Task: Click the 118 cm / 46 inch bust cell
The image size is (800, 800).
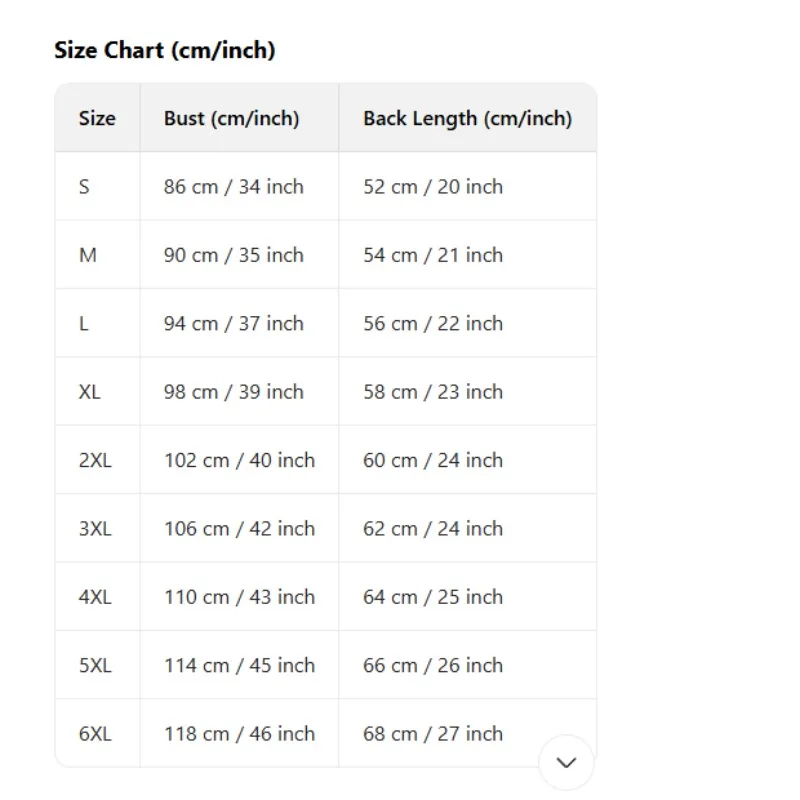Action: pos(239,734)
